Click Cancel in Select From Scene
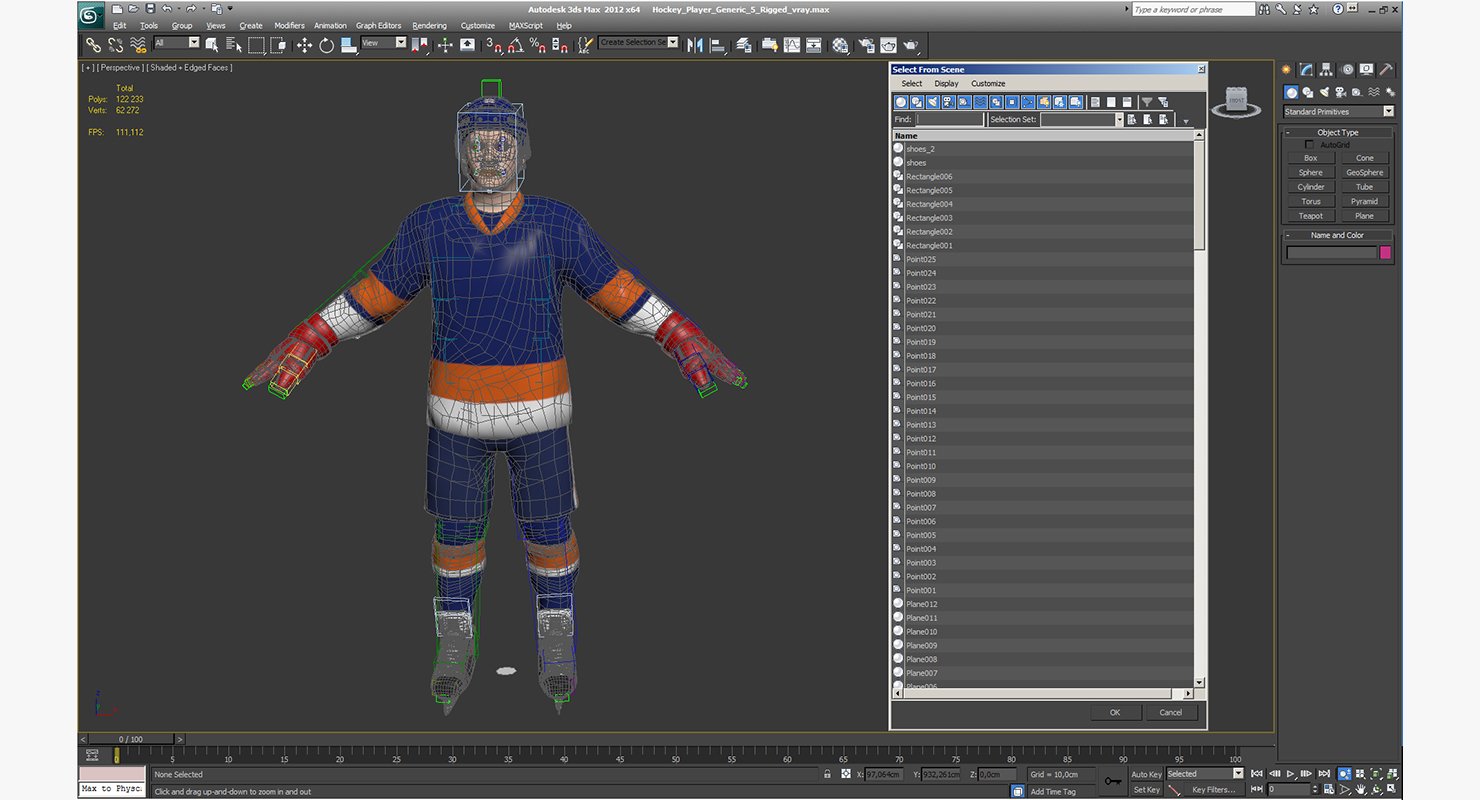The height and width of the screenshot is (800, 1480). 1170,713
